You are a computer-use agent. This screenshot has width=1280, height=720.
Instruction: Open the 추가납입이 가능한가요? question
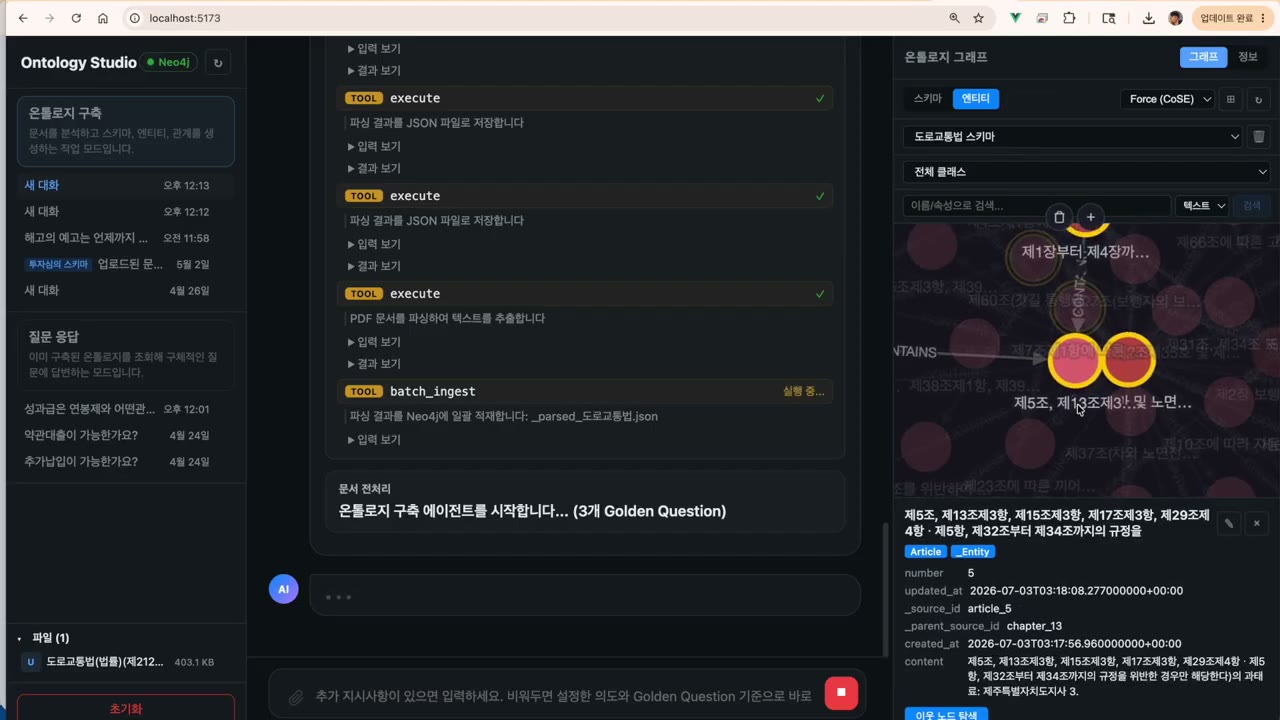tap(126, 461)
